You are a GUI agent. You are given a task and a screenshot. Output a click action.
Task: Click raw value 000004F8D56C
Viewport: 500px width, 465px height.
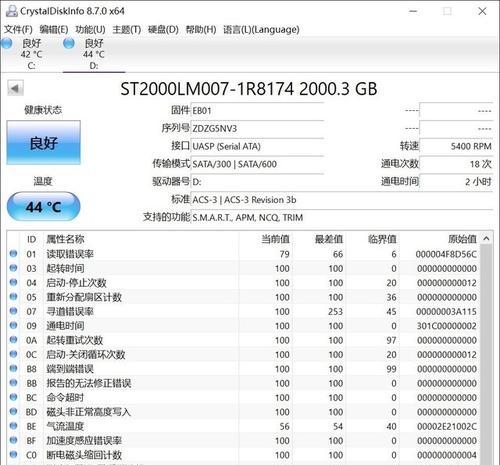[x=446, y=254]
